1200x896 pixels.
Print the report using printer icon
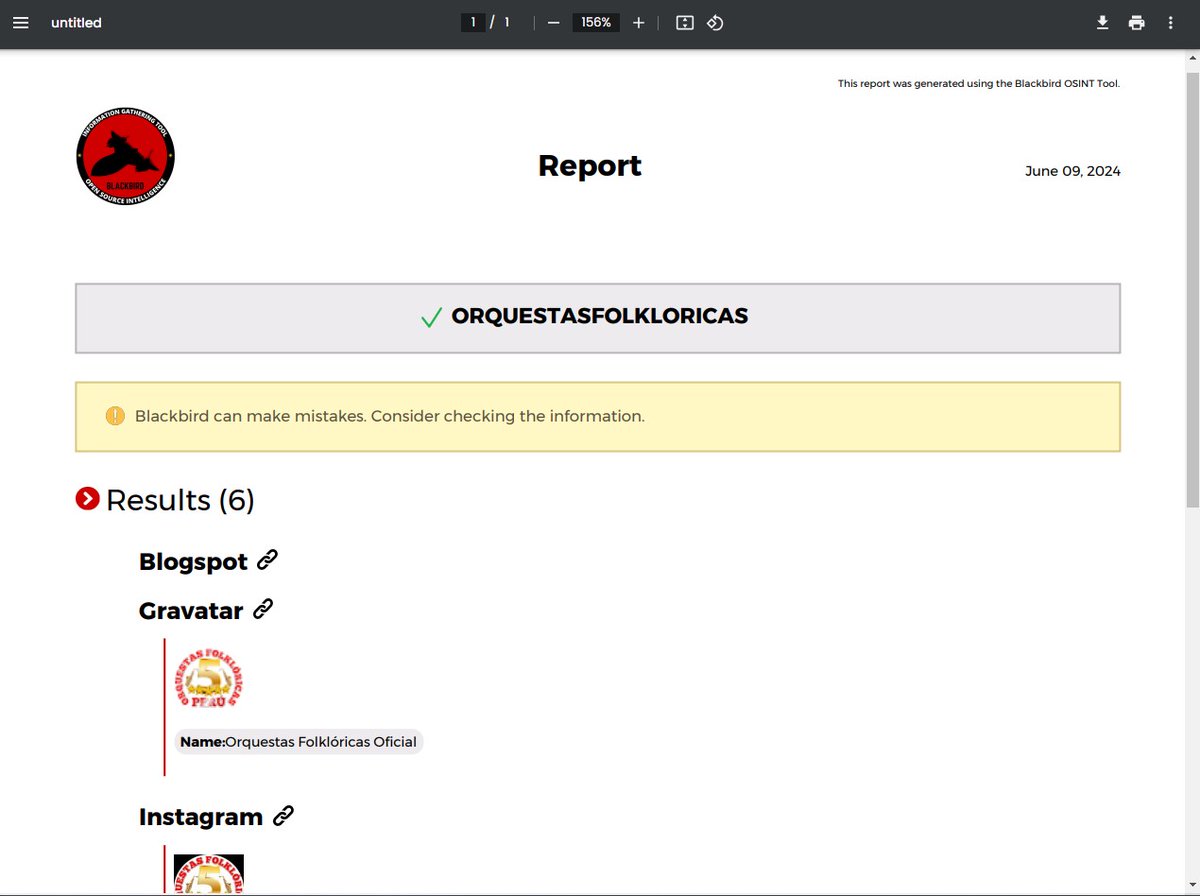coord(1137,22)
